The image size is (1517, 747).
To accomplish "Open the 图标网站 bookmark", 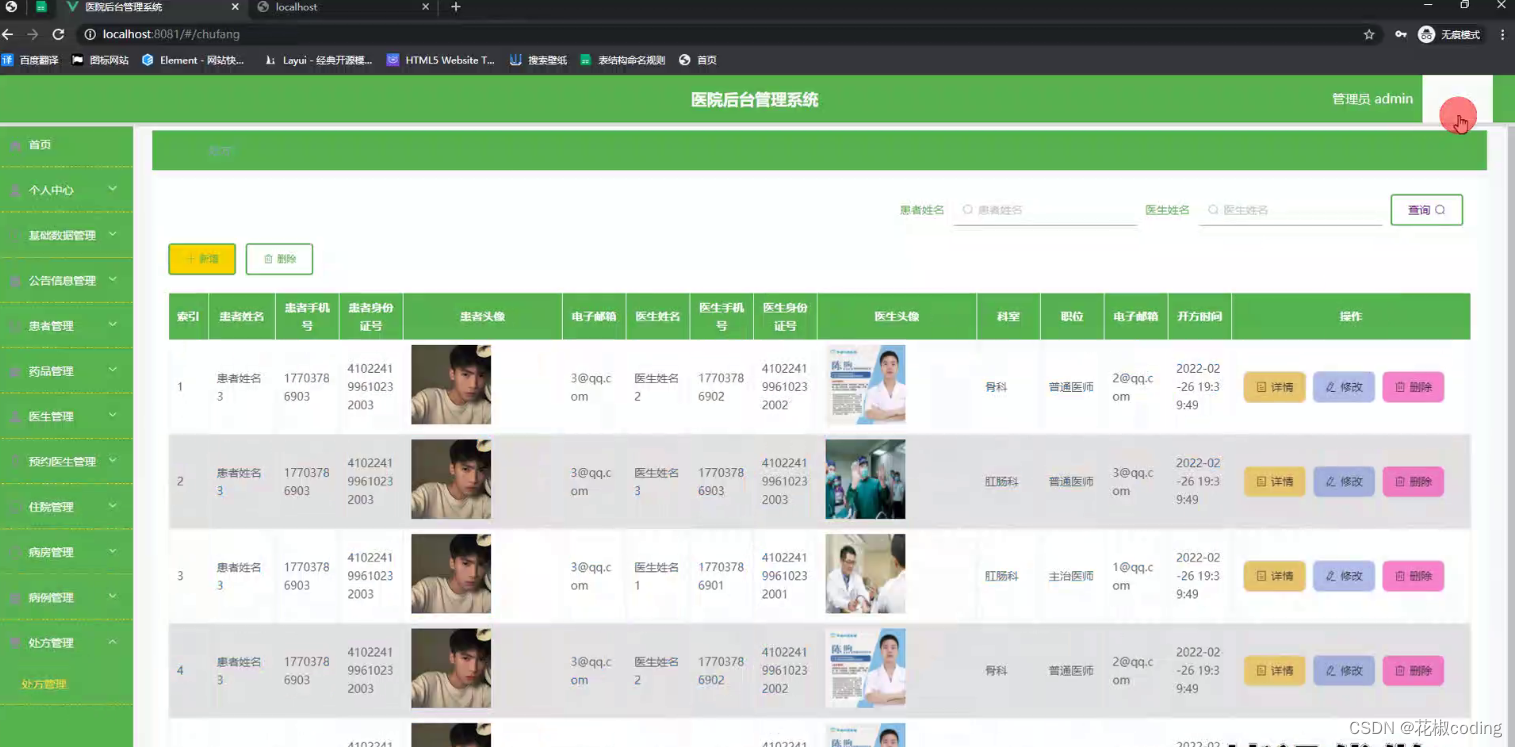I will (x=101, y=60).
